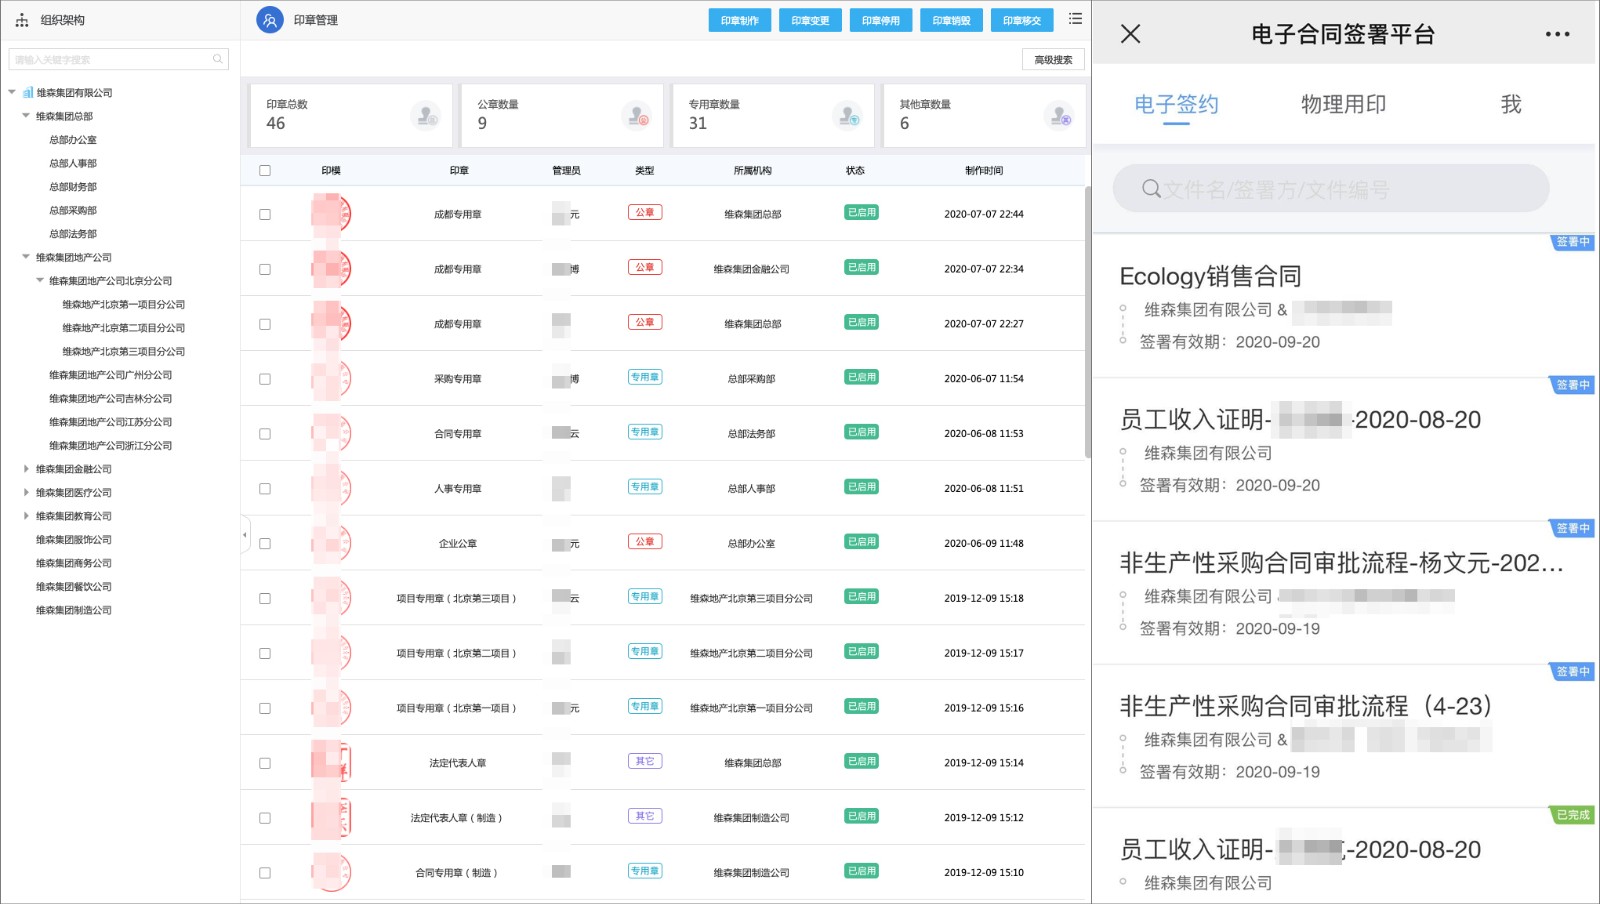
Task: Expand the 维森集团医疗公司 tree node
Action: [26, 493]
